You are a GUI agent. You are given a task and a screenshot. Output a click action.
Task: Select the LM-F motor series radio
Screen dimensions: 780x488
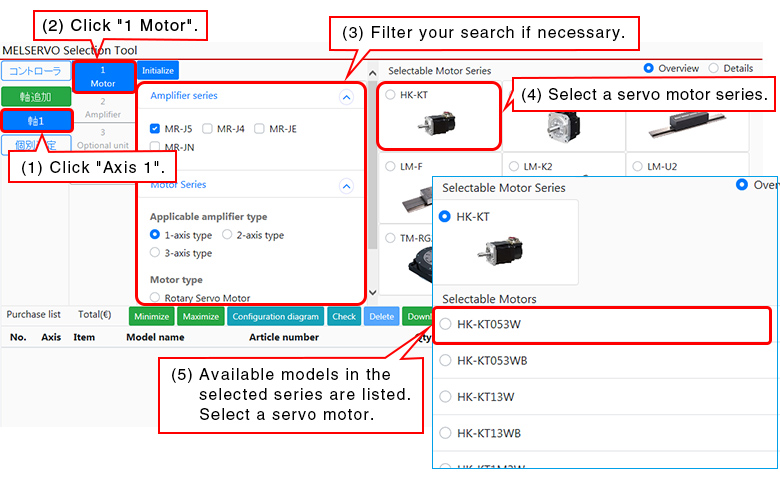(x=390, y=166)
